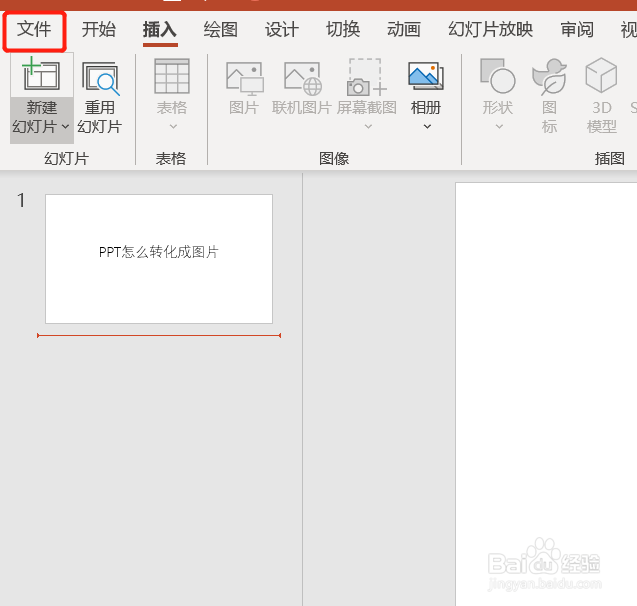Screen dimensions: 637x606
Task: Expand the 形状 shapes dropdown chevron
Action: [499, 127]
